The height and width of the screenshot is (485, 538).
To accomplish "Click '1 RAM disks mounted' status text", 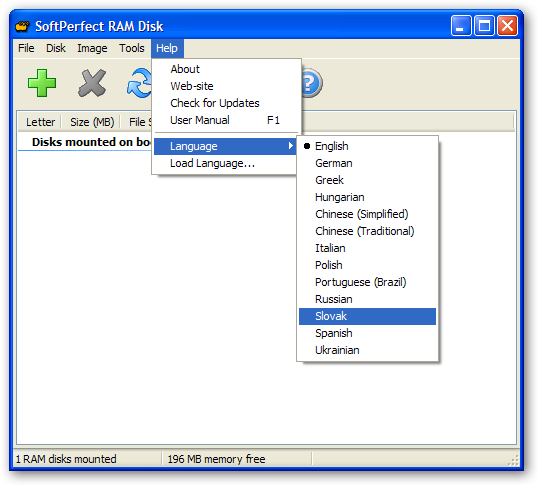I will pos(66,459).
